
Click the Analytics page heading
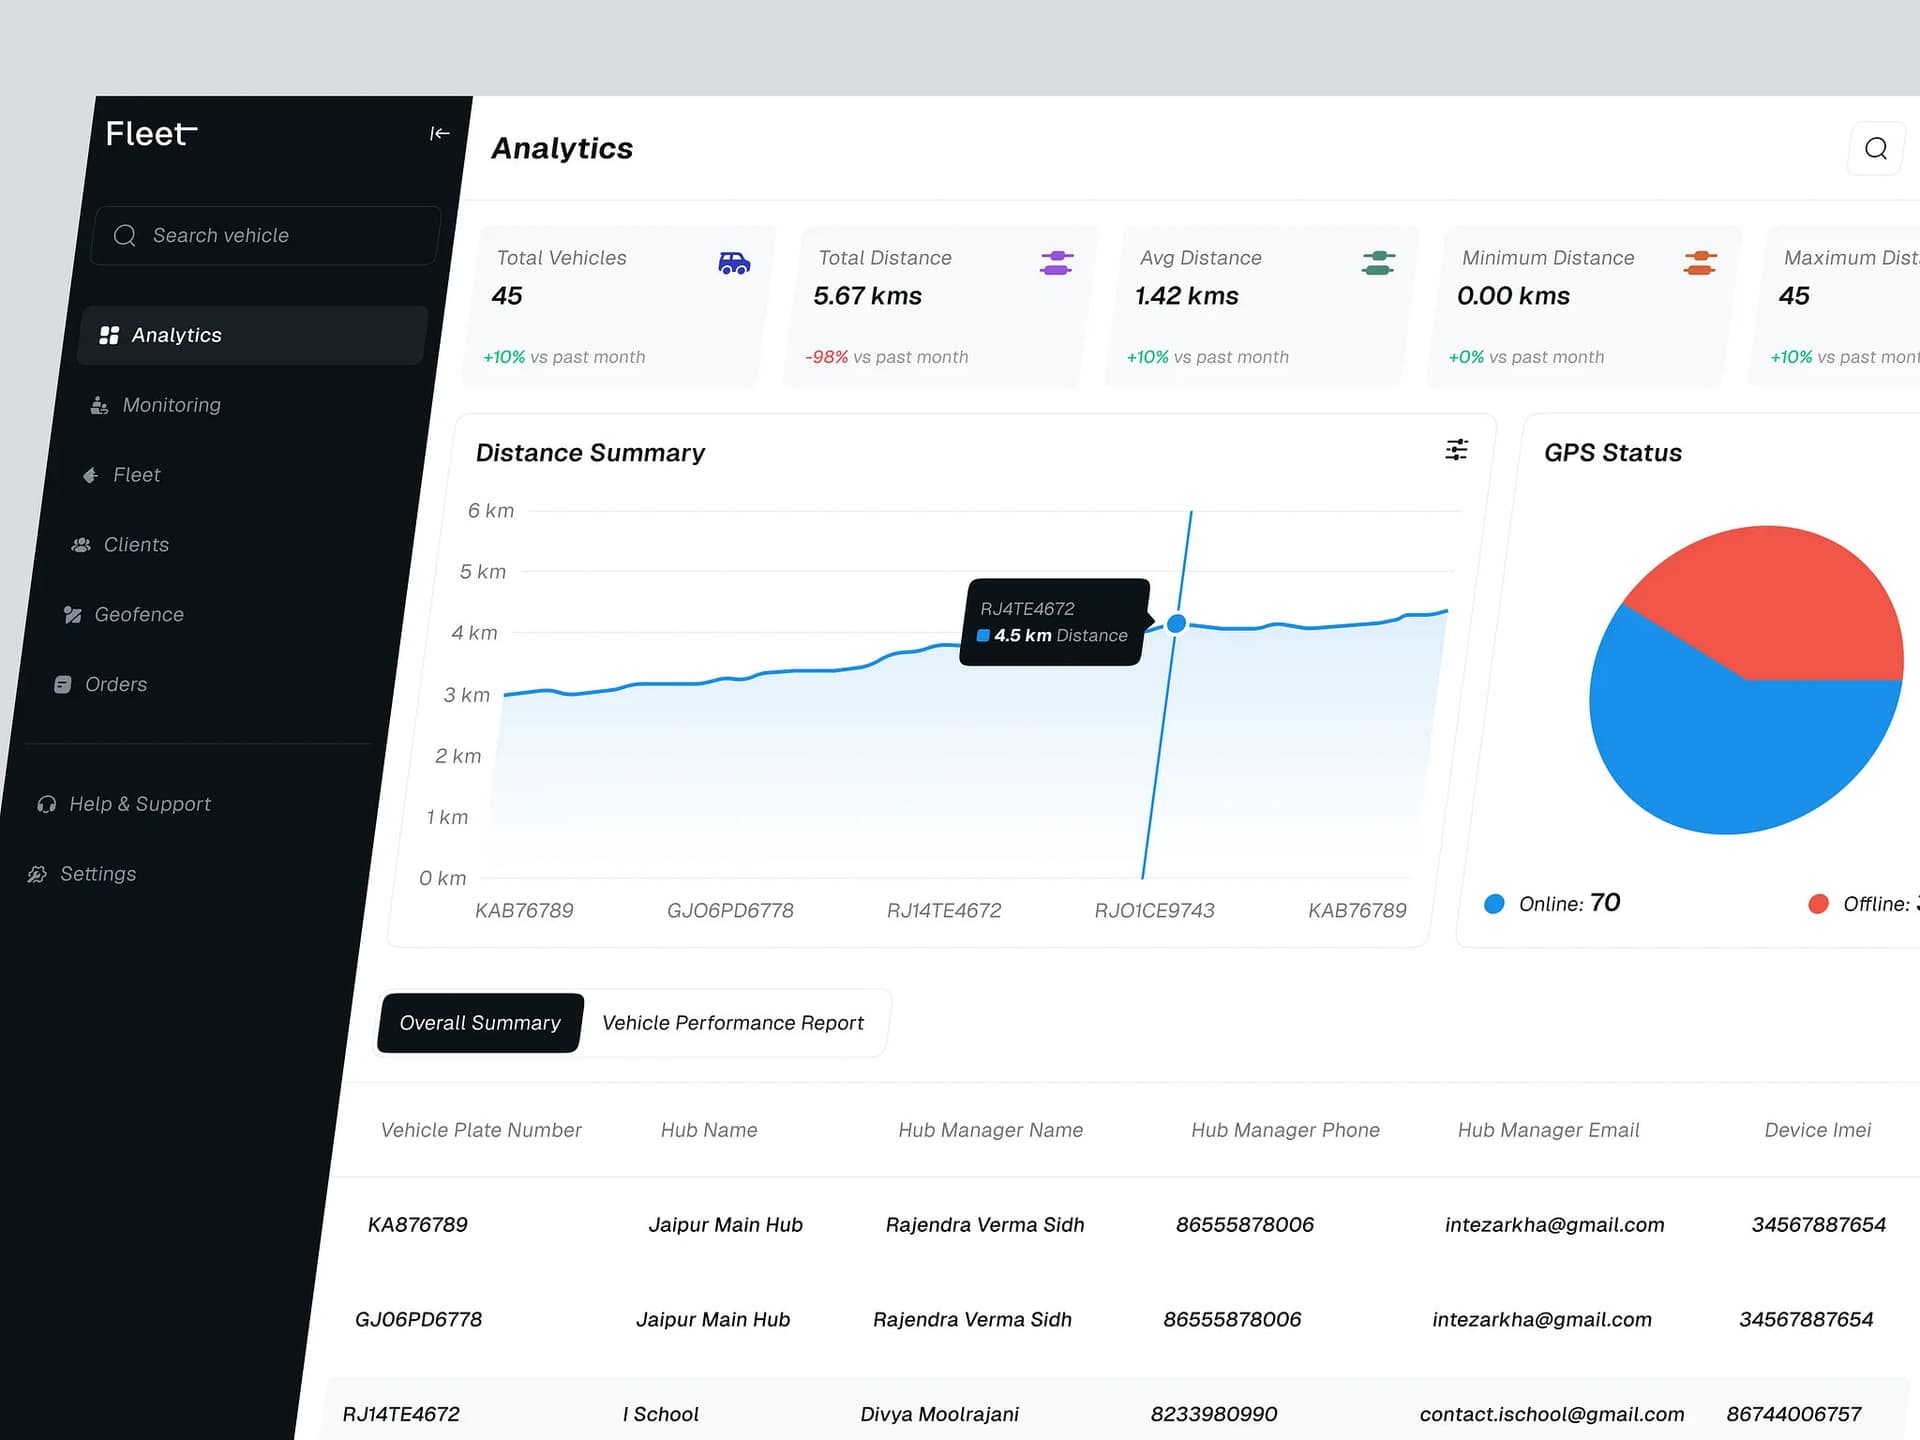point(562,149)
